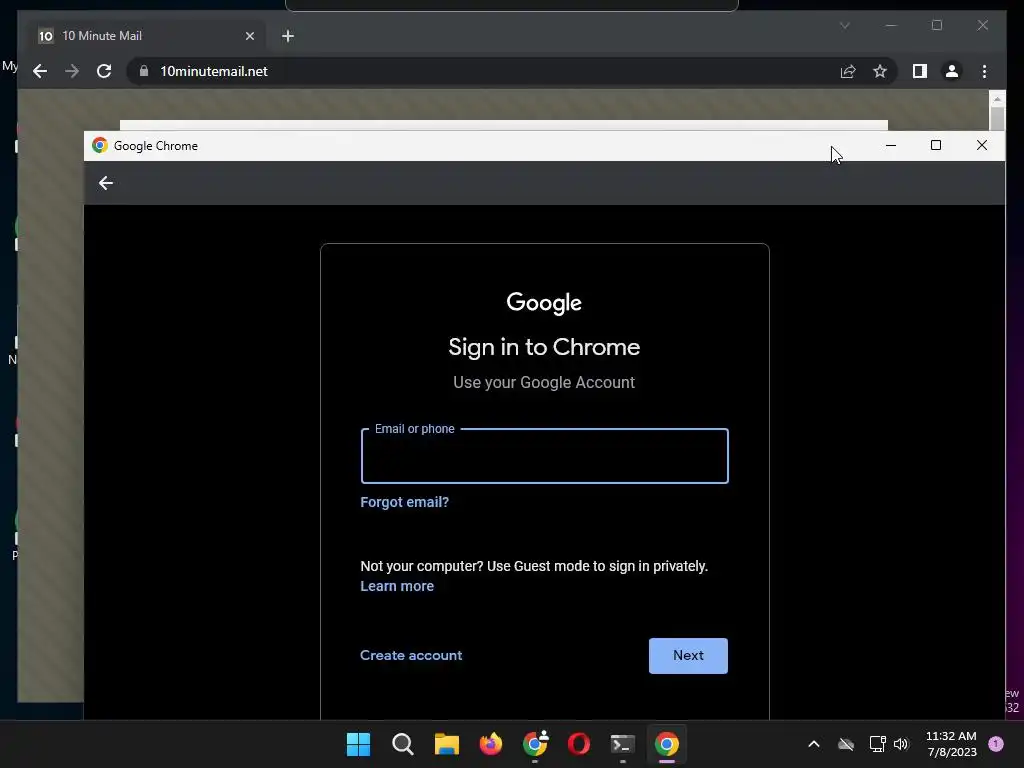Image resolution: width=1024 pixels, height=768 pixels.
Task: Open the terminal app in the taskbar
Action: coord(622,744)
